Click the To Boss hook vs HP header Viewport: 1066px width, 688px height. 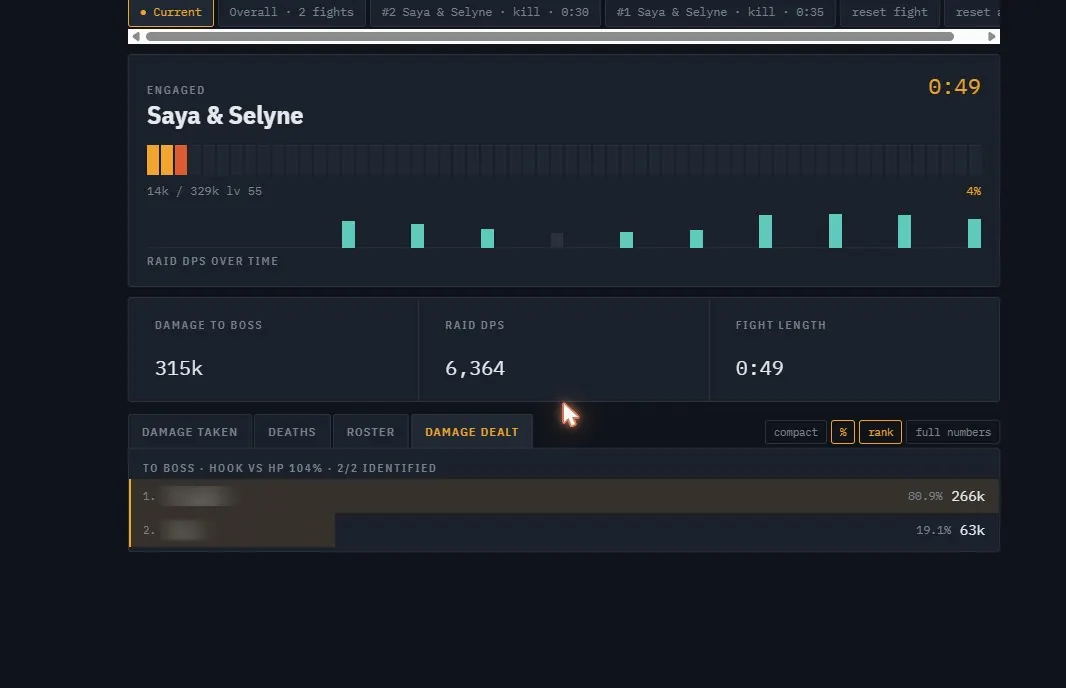pyautogui.click(x=289, y=468)
